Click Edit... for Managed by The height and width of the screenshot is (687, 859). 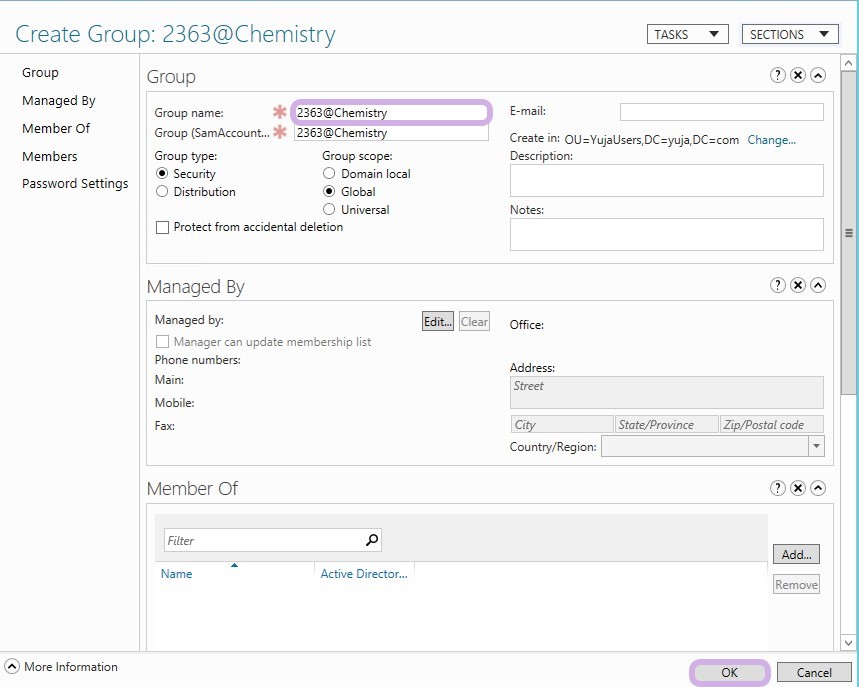pos(438,322)
